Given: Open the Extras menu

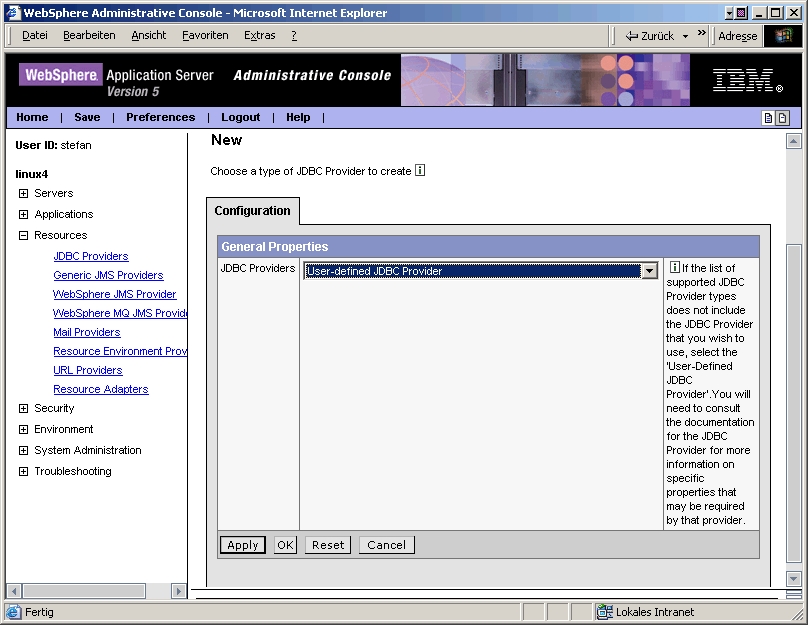Looking at the screenshot, I should (x=260, y=36).
